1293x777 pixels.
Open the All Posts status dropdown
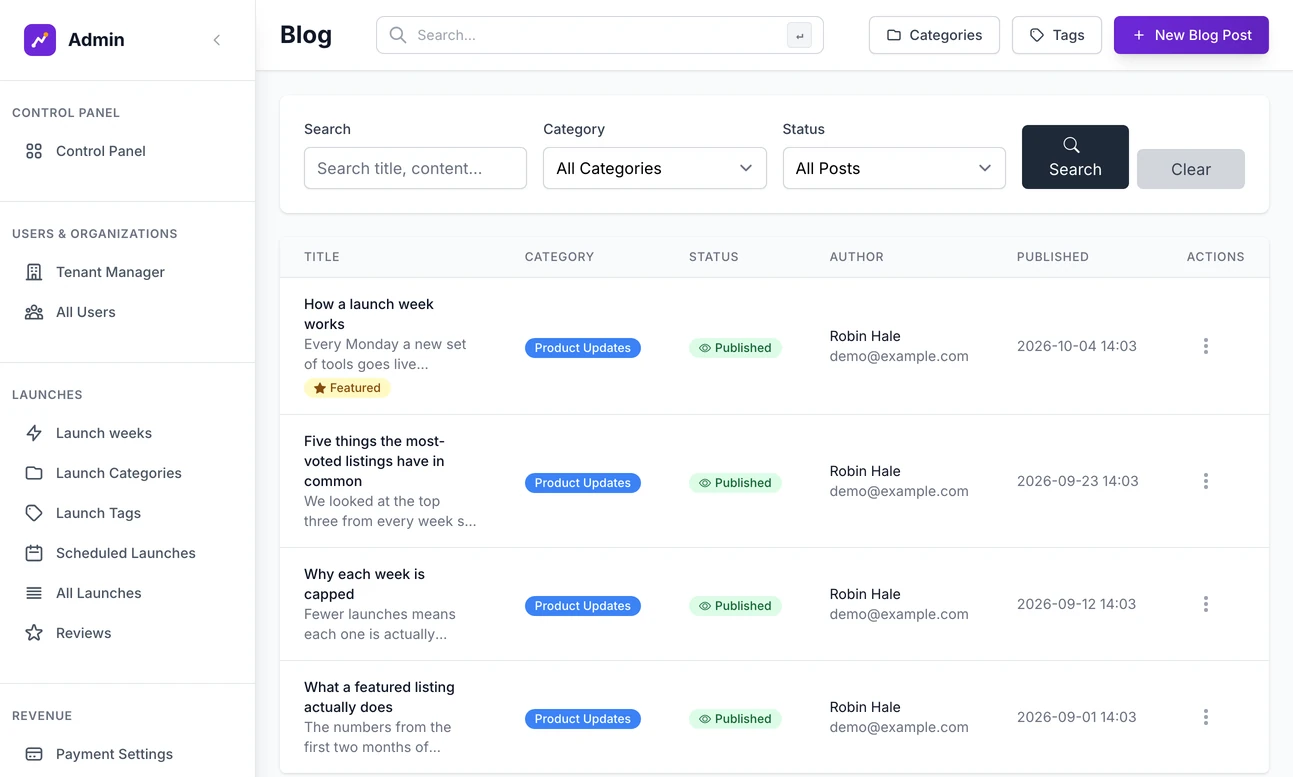pyautogui.click(x=894, y=168)
